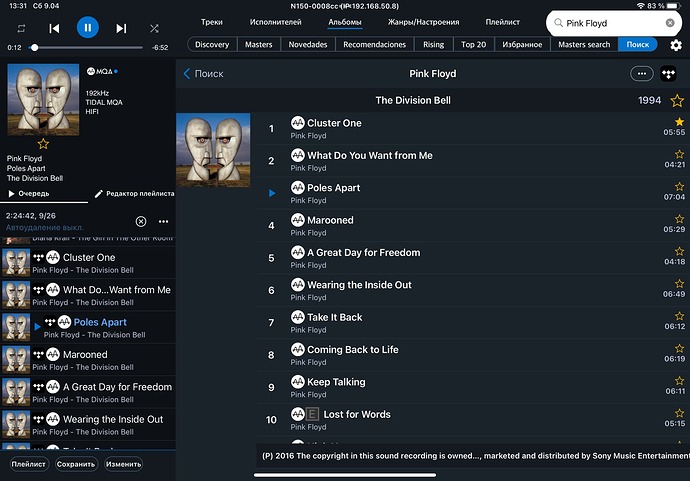
Task: Click the MQA logo in now playing panel
Action: click(x=100, y=71)
